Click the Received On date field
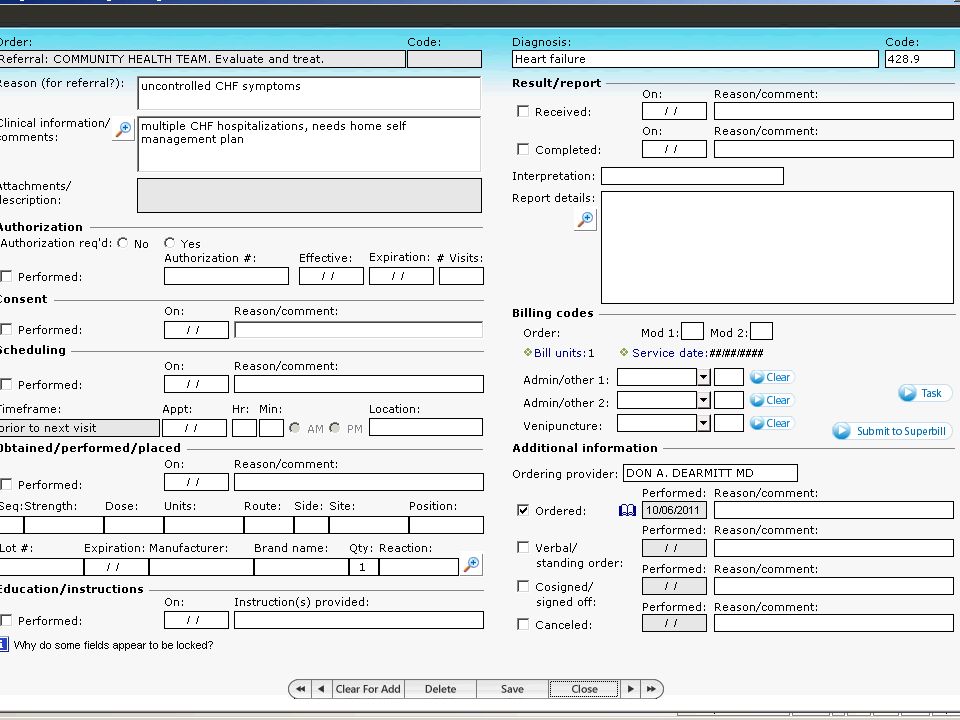The height and width of the screenshot is (720, 960). (674, 111)
